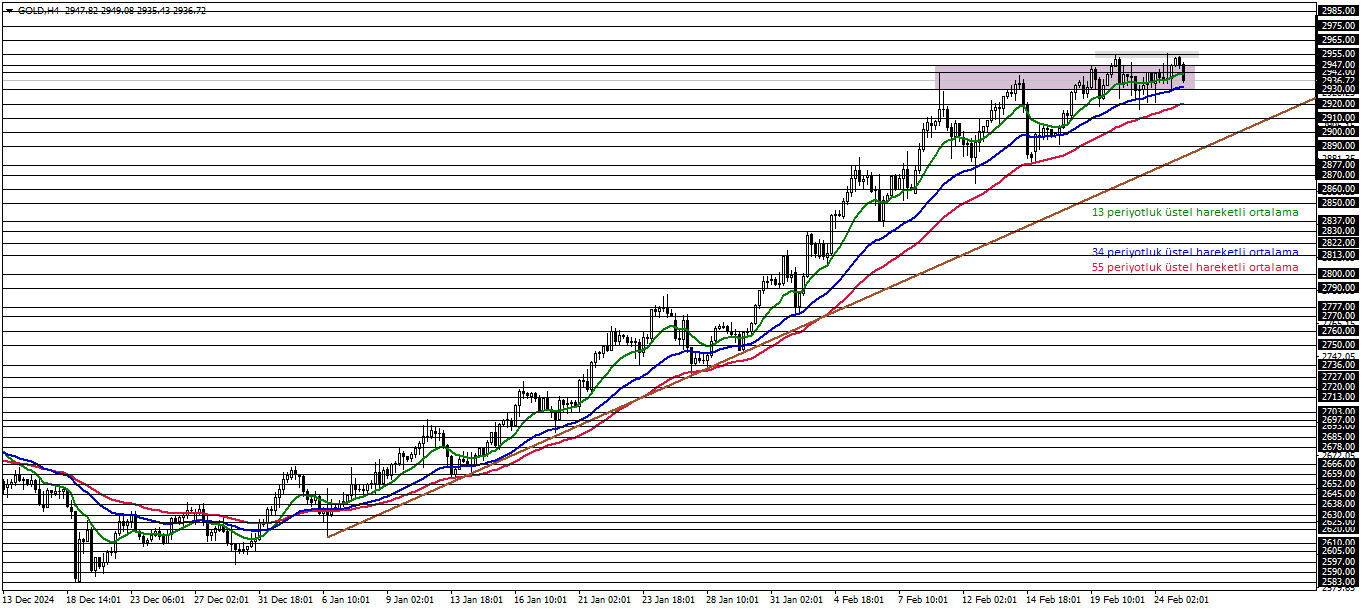Image resolution: width=1362 pixels, height=611 pixels.
Task: Select the thin gray rectangle above the purple zone
Action: point(1146,54)
